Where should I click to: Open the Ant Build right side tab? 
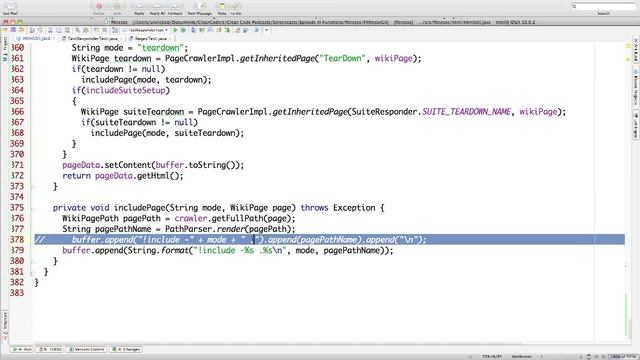tap(636, 50)
